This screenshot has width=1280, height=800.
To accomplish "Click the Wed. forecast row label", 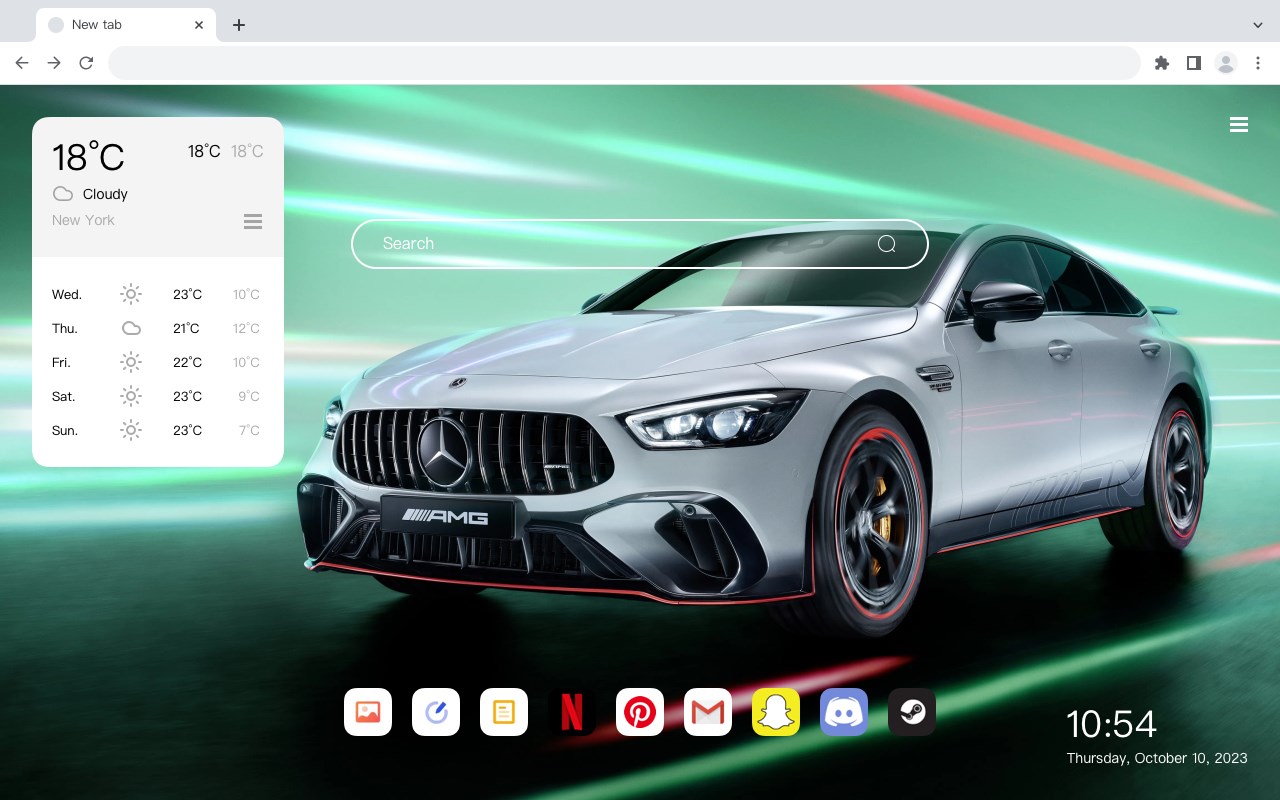I will (x=67, y=295).
